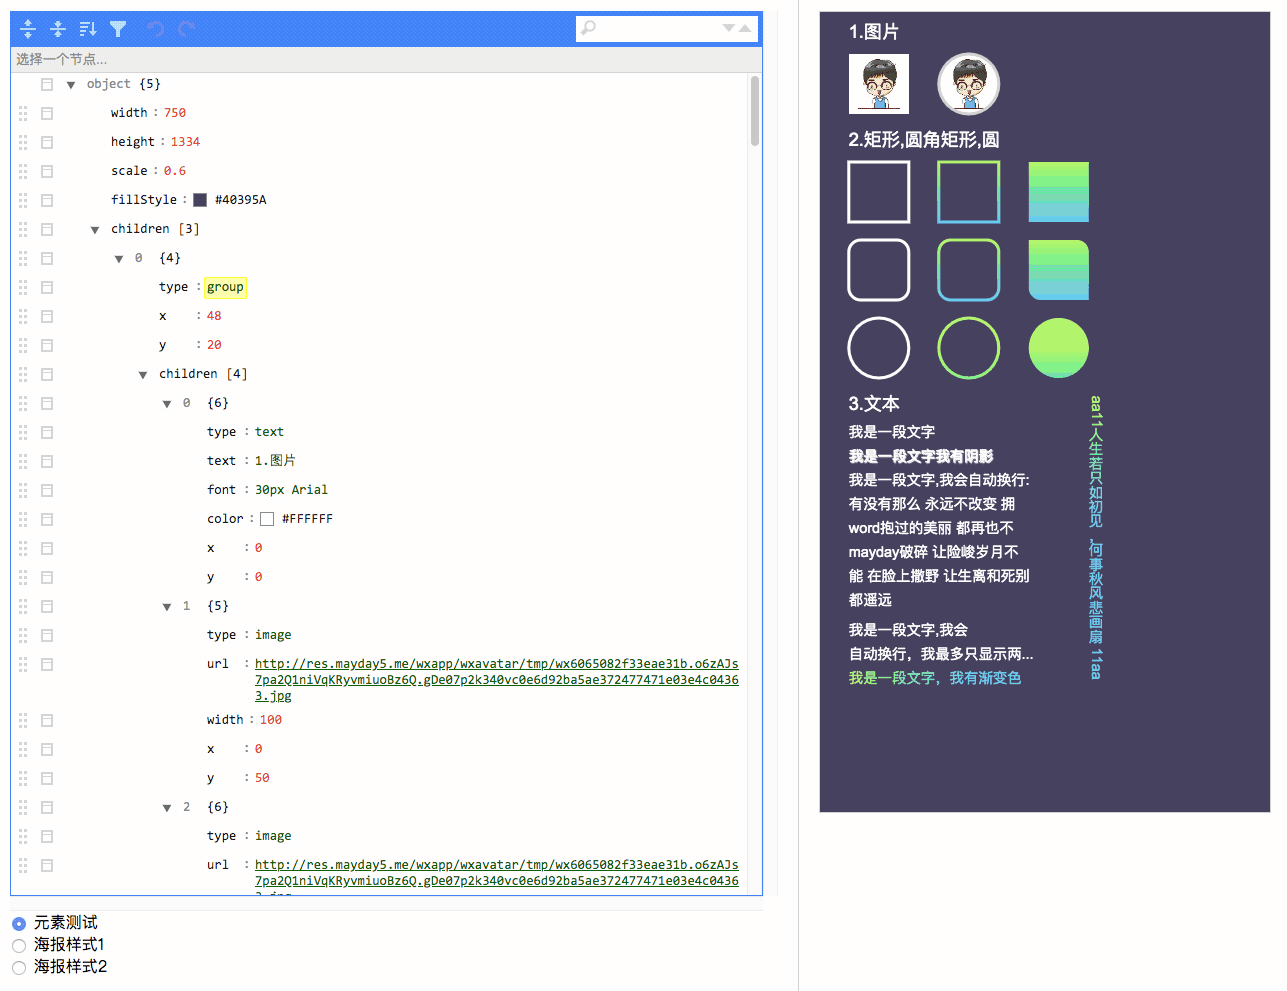Image resolution: width=1287 pixels, height=991 pixels.
Task: Edit the x value 48
Action: (214, 316)
